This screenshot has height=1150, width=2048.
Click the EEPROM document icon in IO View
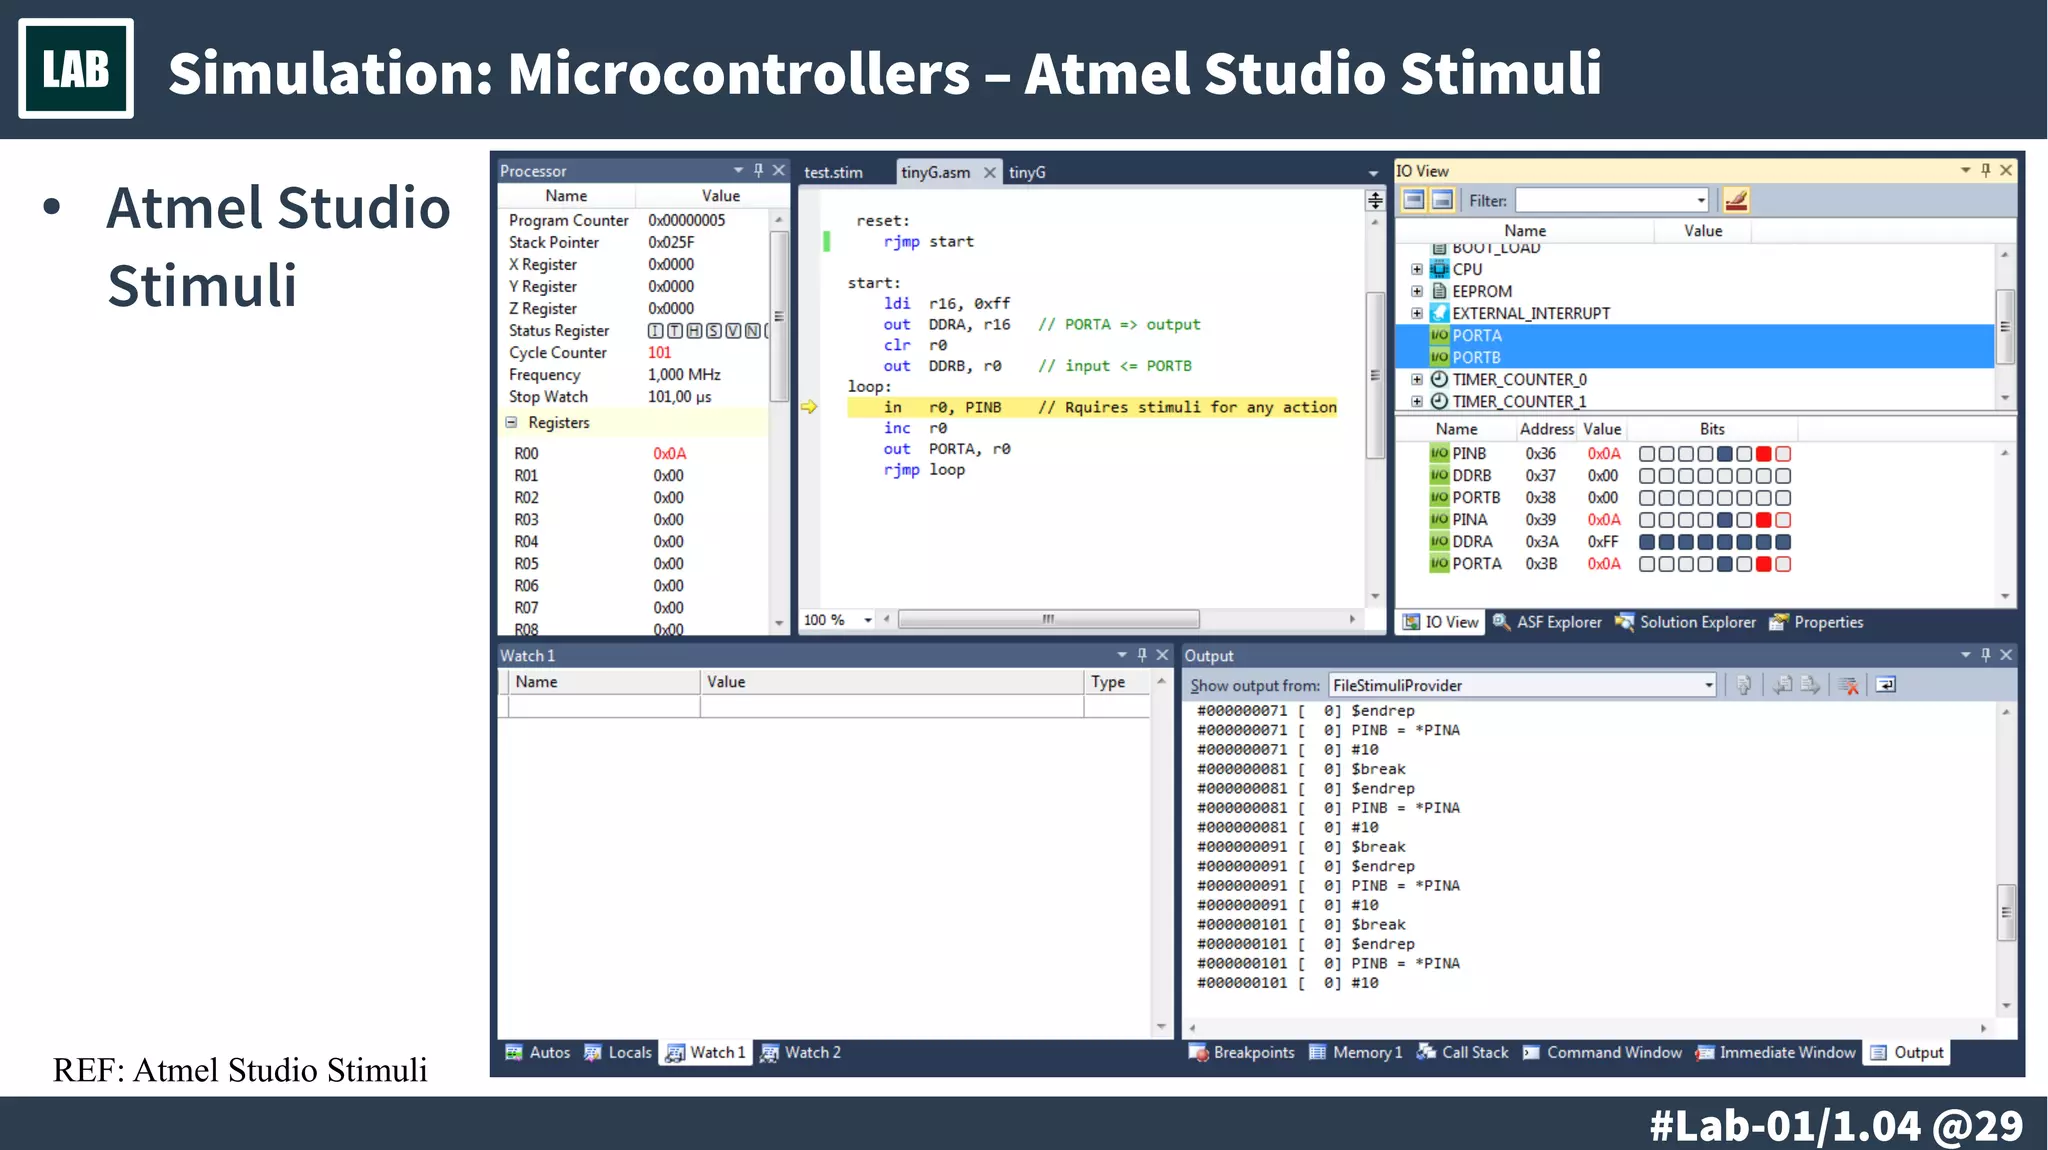click(x=1439, y=291)
